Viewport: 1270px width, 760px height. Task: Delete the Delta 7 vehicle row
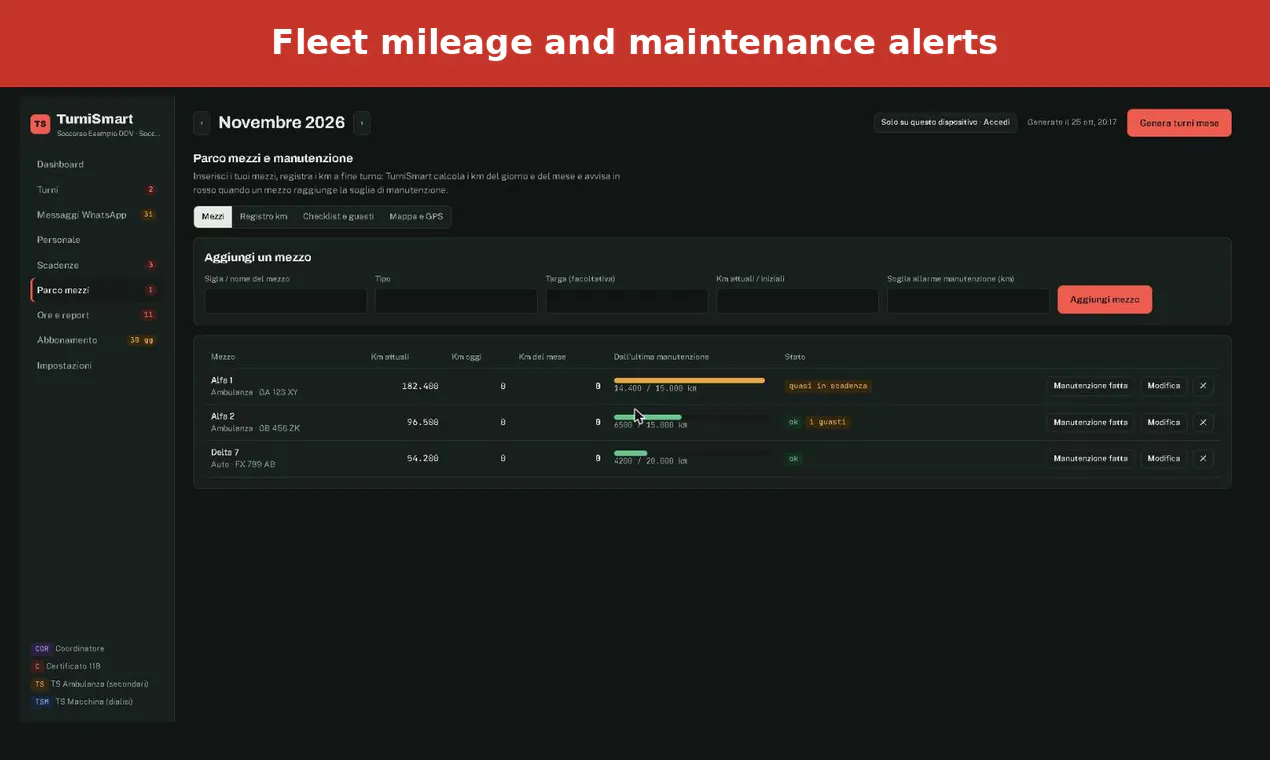(1203, 458)
